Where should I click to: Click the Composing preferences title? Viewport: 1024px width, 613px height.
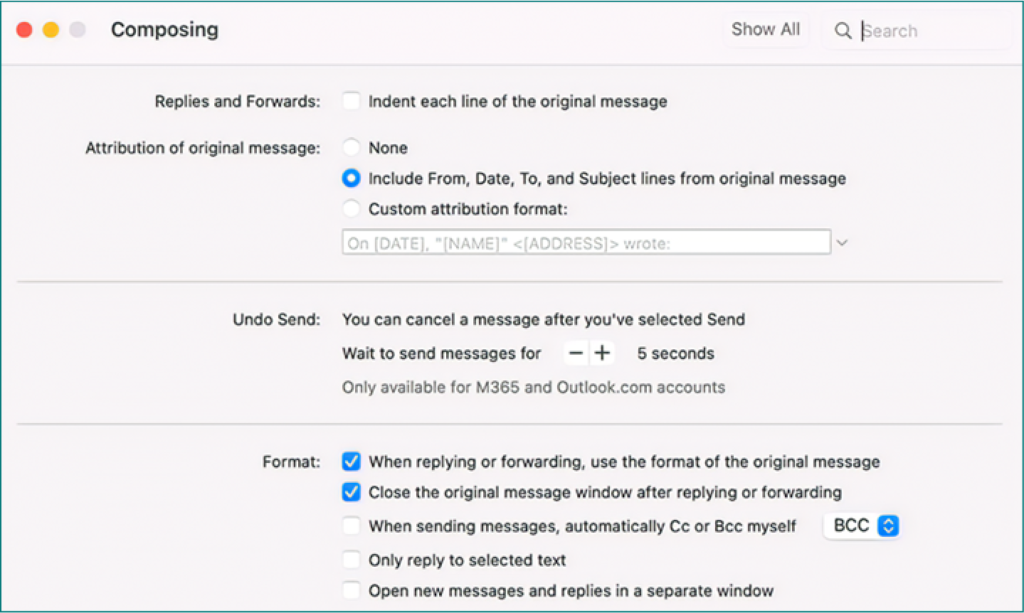(x=164, y=30)
